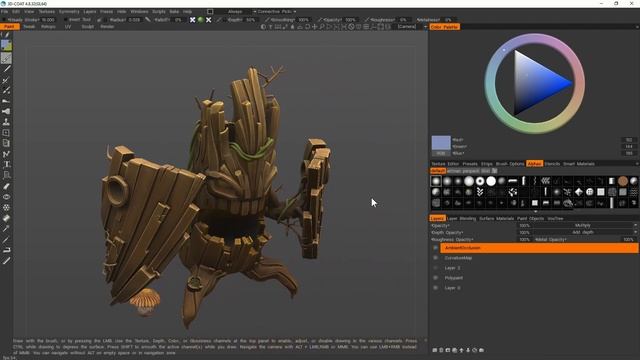Select the Curve/path N-shaped tool
Viewport: 640px width, 360px height.
(x=6, y=154)
